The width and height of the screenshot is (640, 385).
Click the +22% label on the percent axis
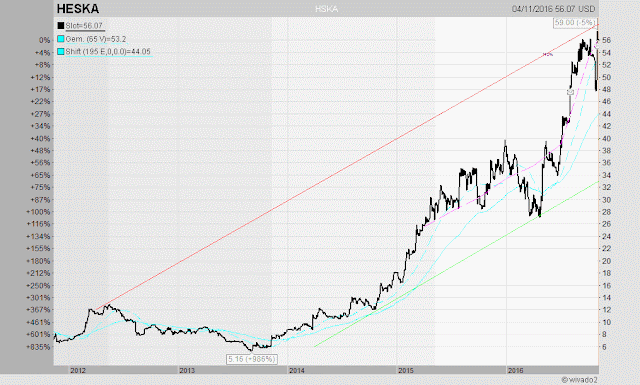[41, 102]
